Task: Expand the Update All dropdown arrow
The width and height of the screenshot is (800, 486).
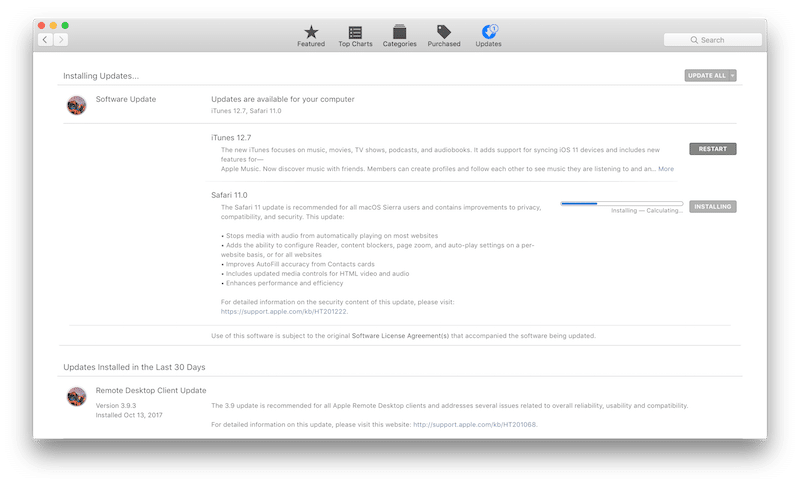Action: click(x=732, y=75)
